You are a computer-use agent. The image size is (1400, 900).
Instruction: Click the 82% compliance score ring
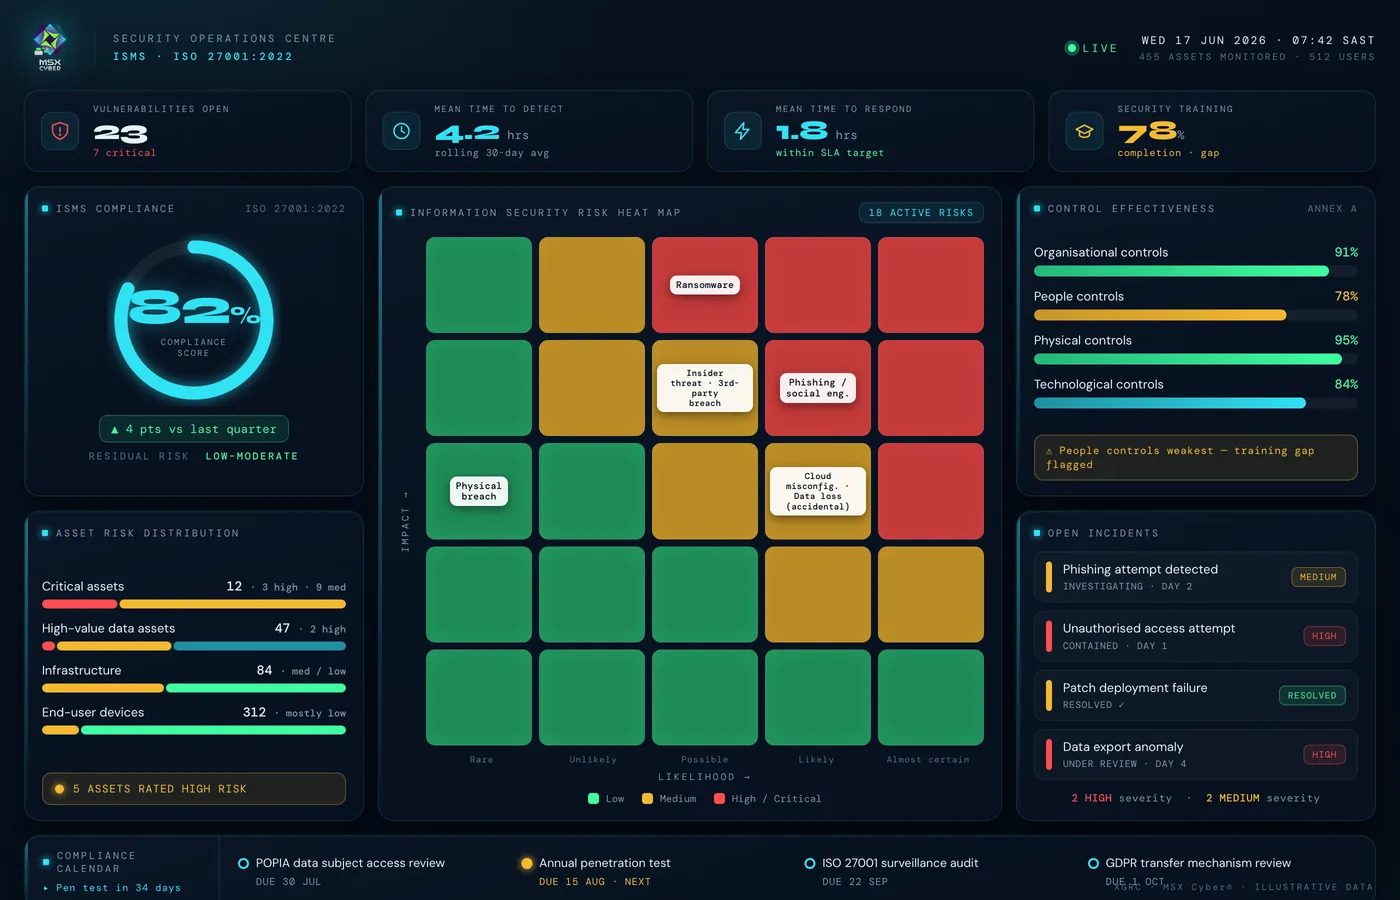194,320
